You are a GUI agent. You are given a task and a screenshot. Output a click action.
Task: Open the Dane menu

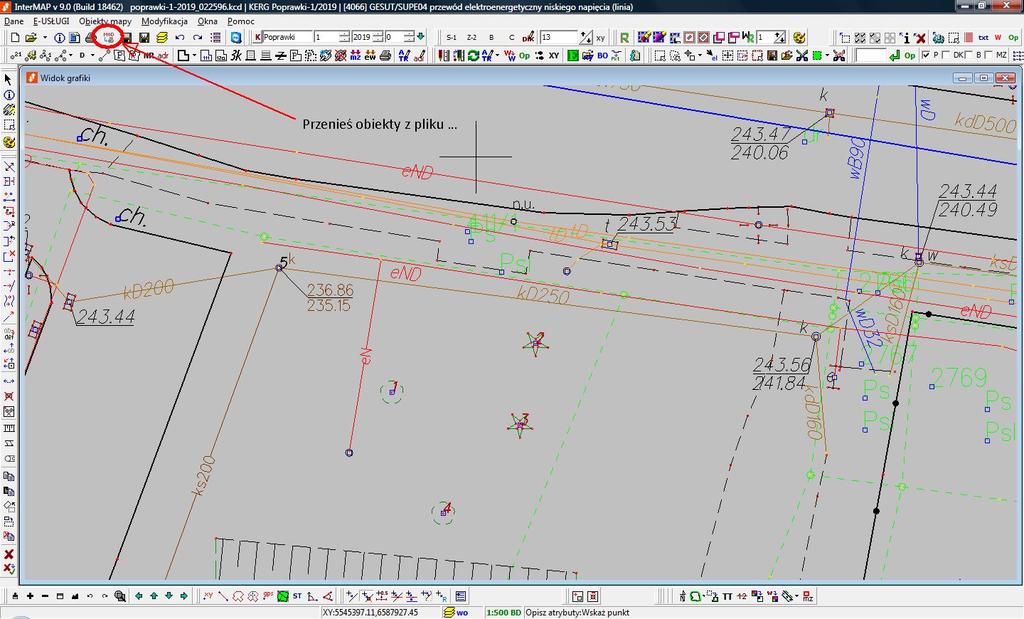coord(14,21)
